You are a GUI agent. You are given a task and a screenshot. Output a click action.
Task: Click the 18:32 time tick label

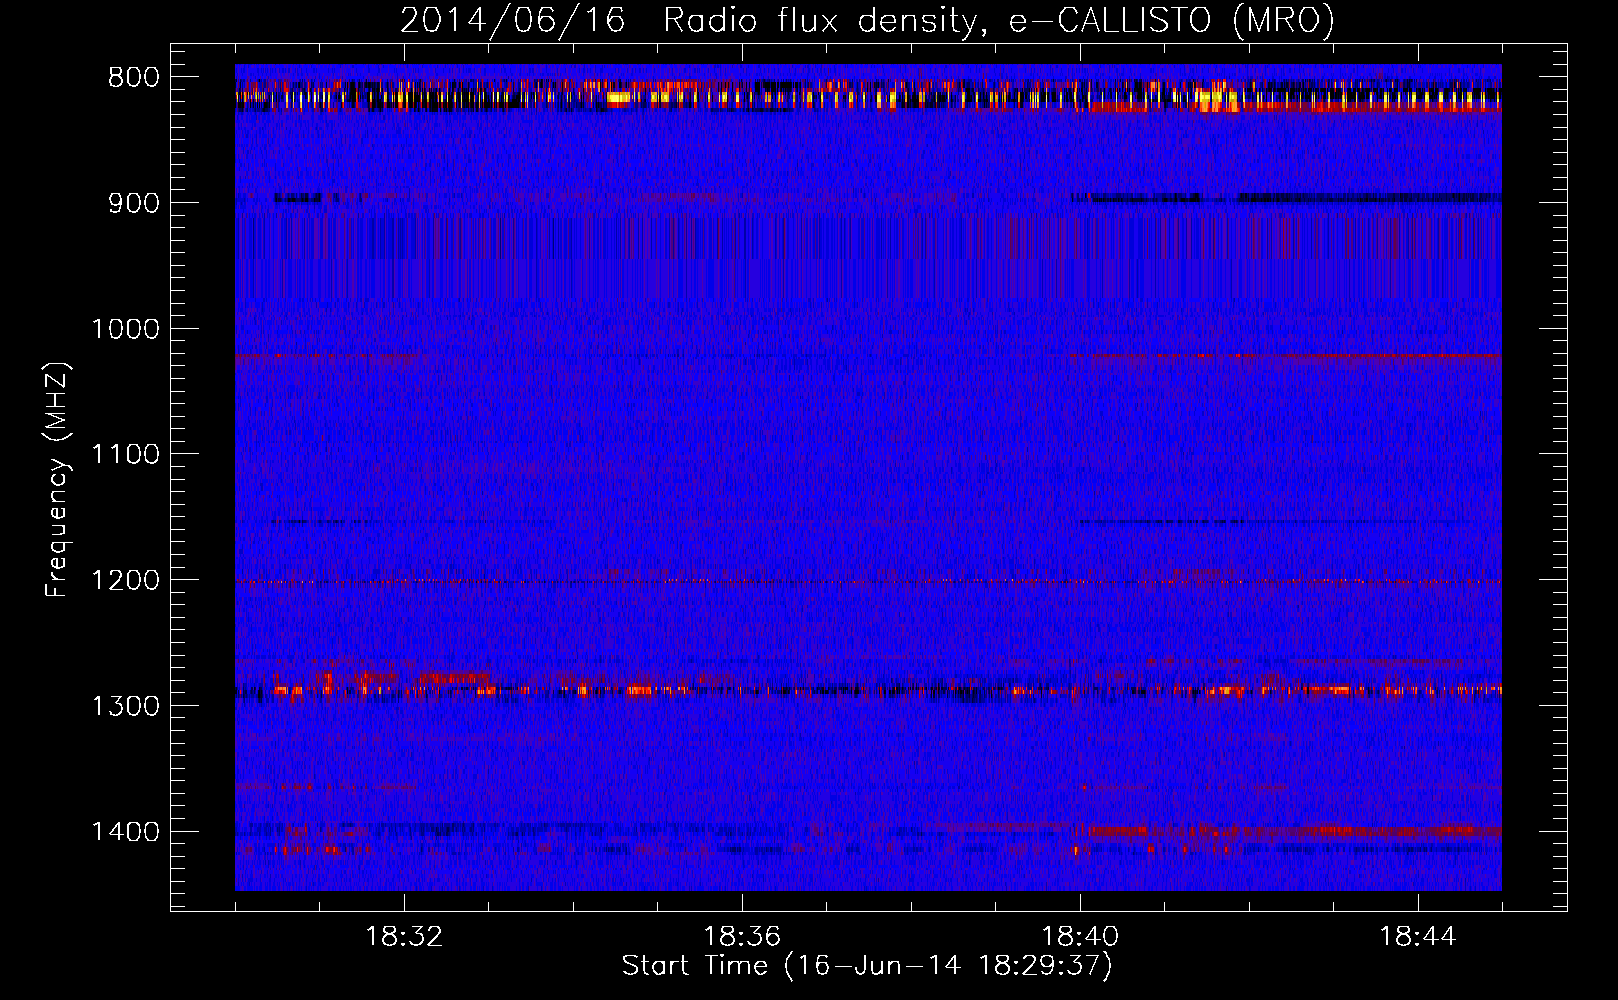click(x=404, y=937)
